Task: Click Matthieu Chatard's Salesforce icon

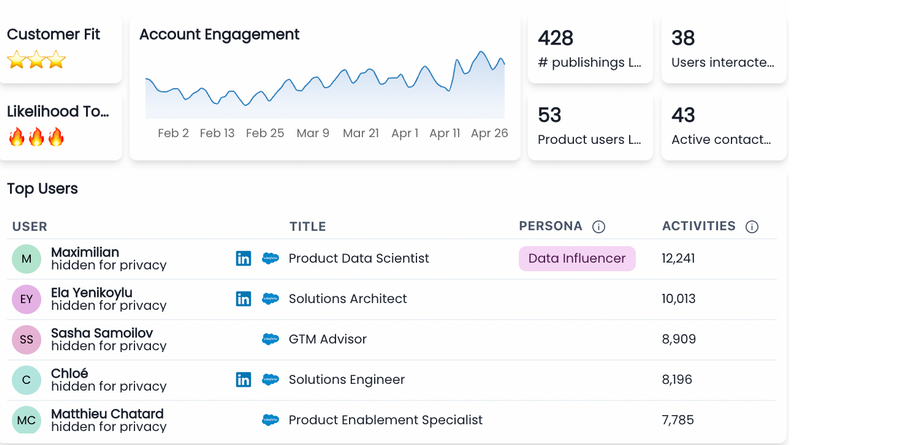Action: click(270, 420)
